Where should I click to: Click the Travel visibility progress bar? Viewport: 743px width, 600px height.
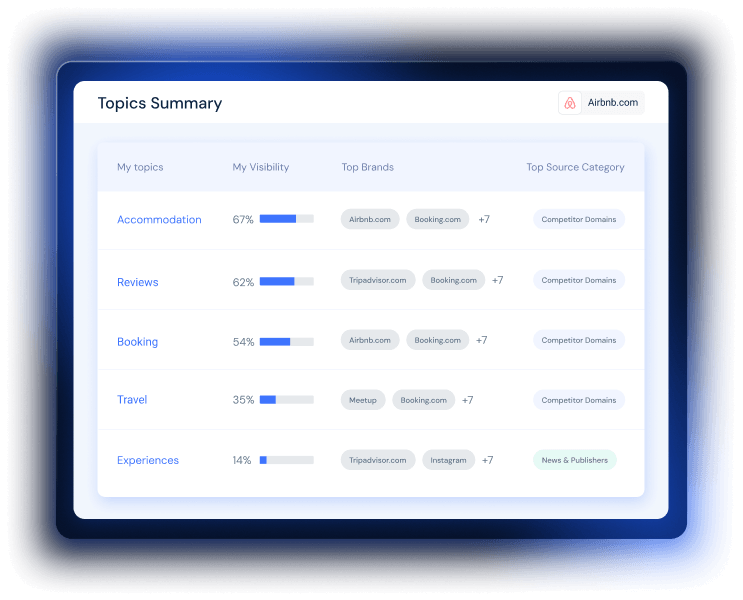tap(287, 400)
